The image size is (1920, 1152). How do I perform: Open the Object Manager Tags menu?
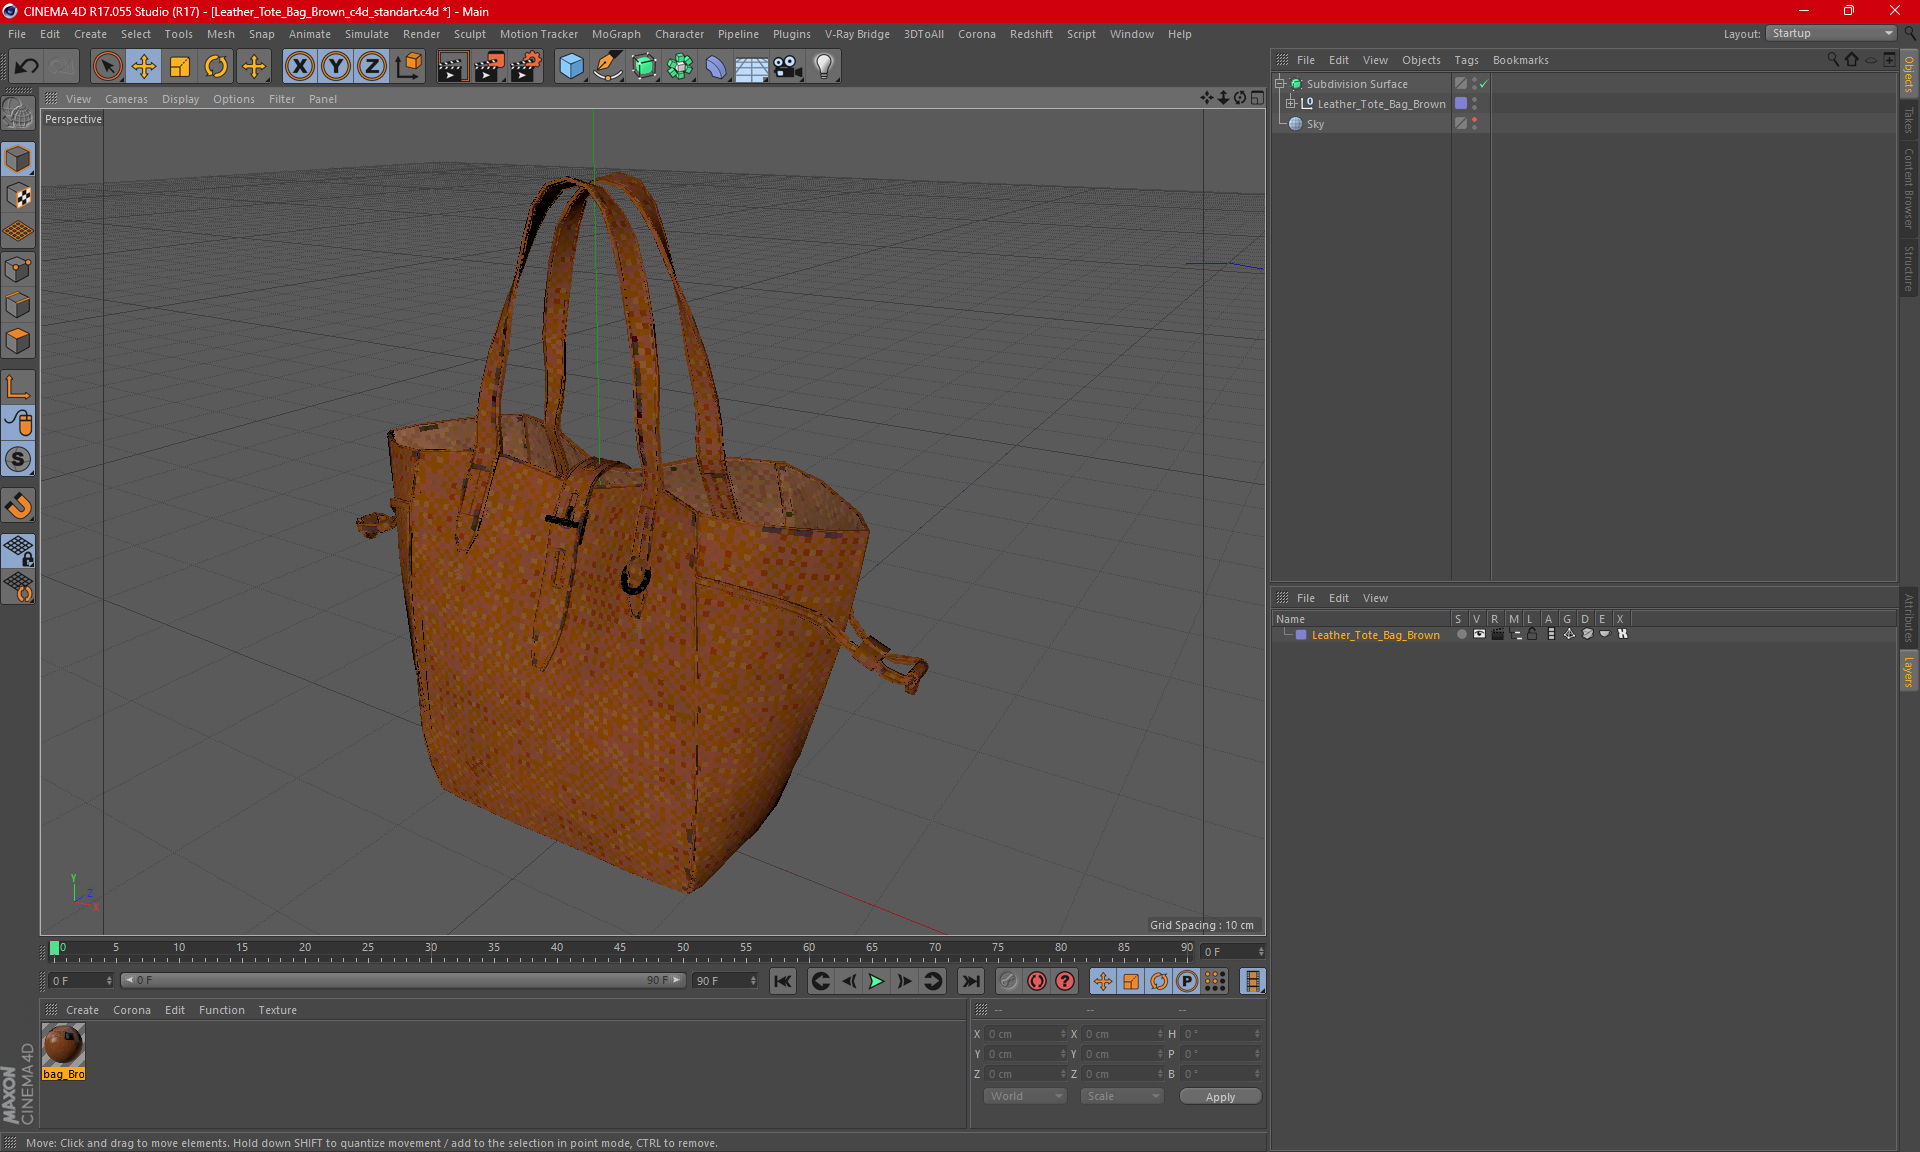click(1466, 60)
